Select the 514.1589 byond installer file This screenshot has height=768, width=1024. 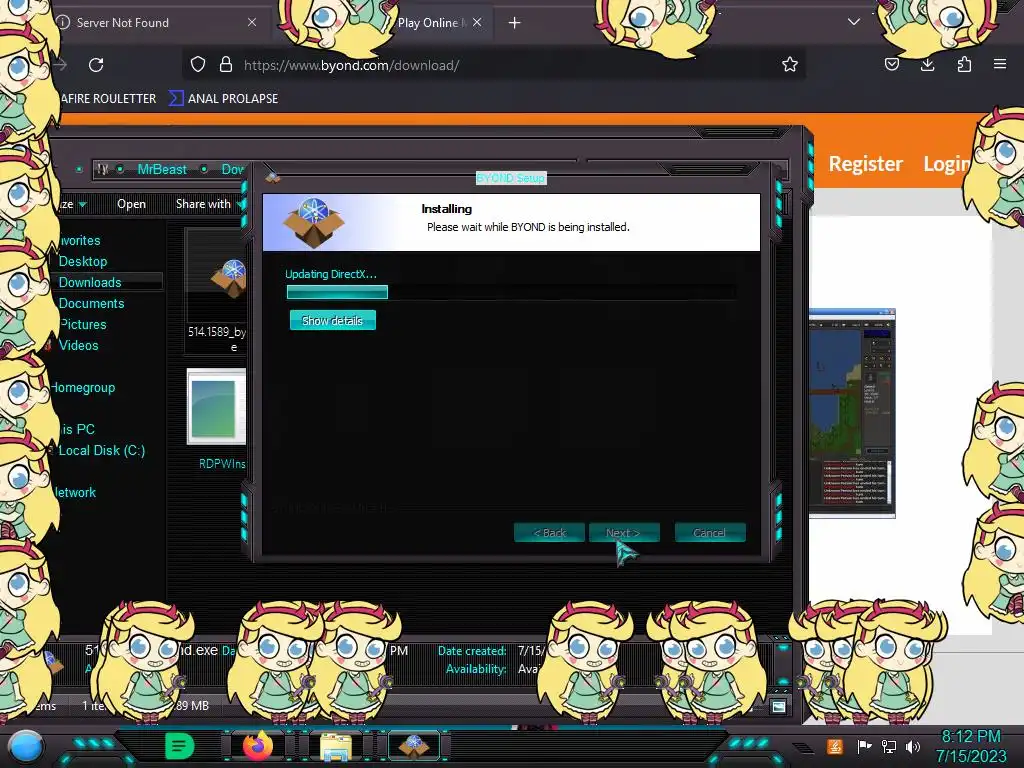tap(217, 292)
